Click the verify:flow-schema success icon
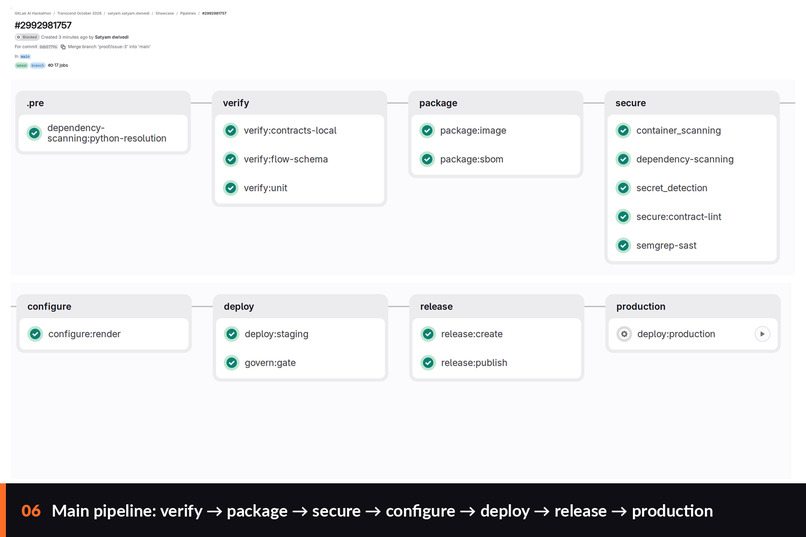806x537 pixels. 231,159
